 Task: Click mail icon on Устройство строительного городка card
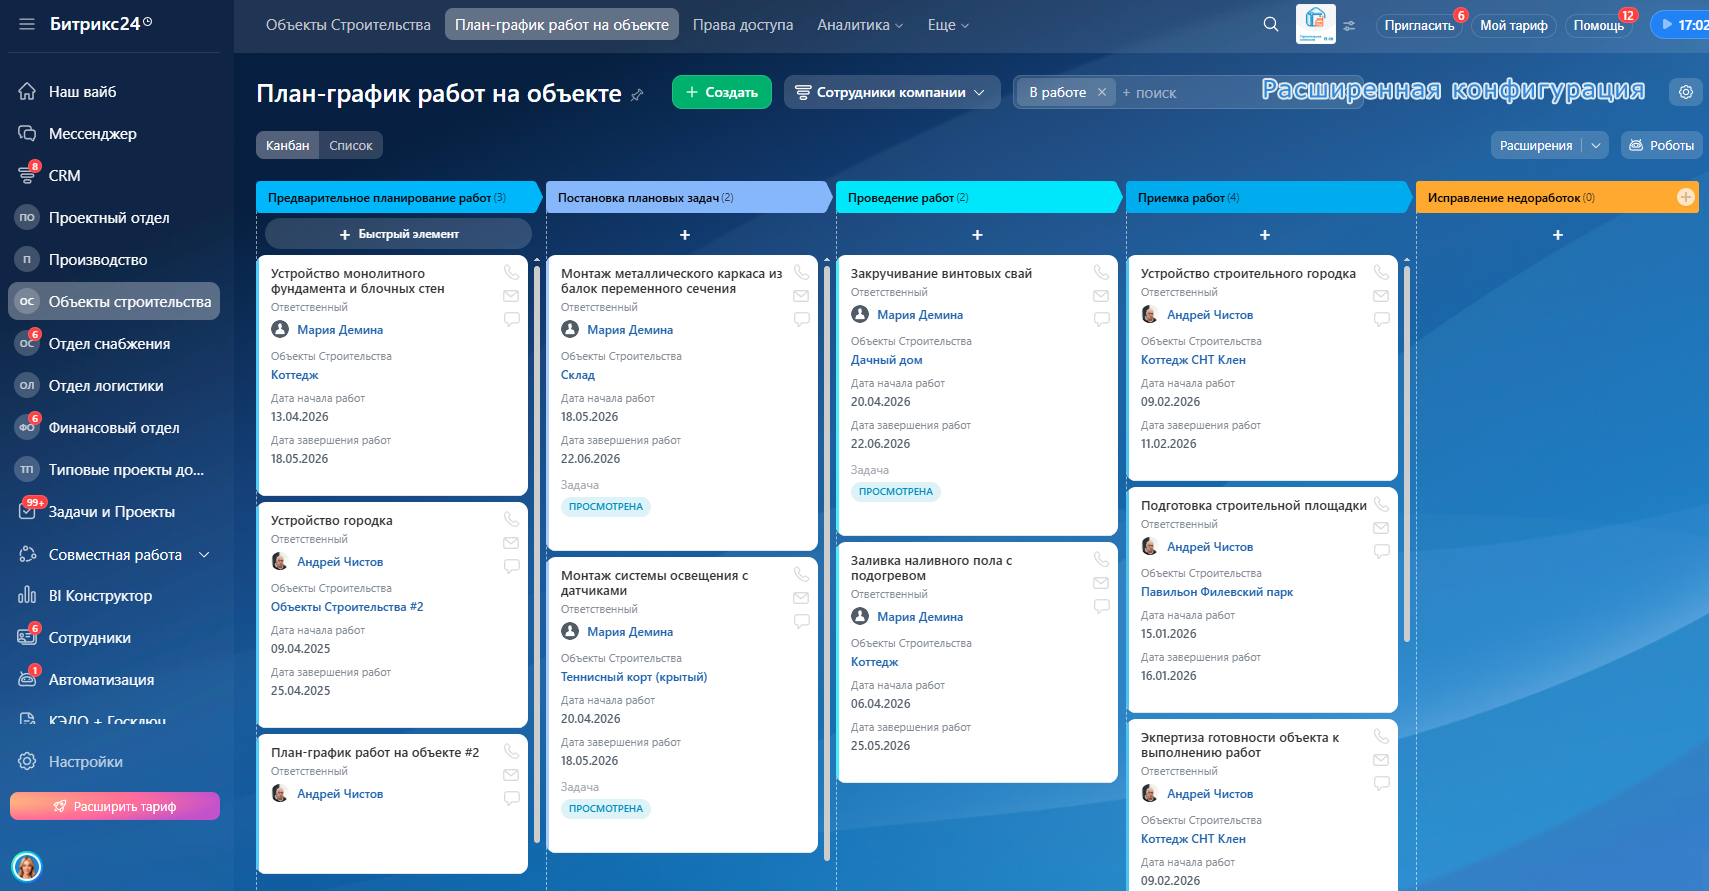pos(1381,296)
